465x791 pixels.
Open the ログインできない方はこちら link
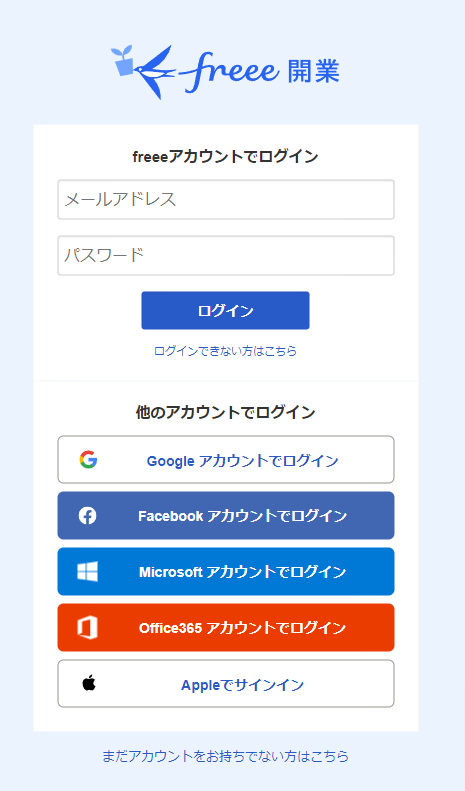225,351
